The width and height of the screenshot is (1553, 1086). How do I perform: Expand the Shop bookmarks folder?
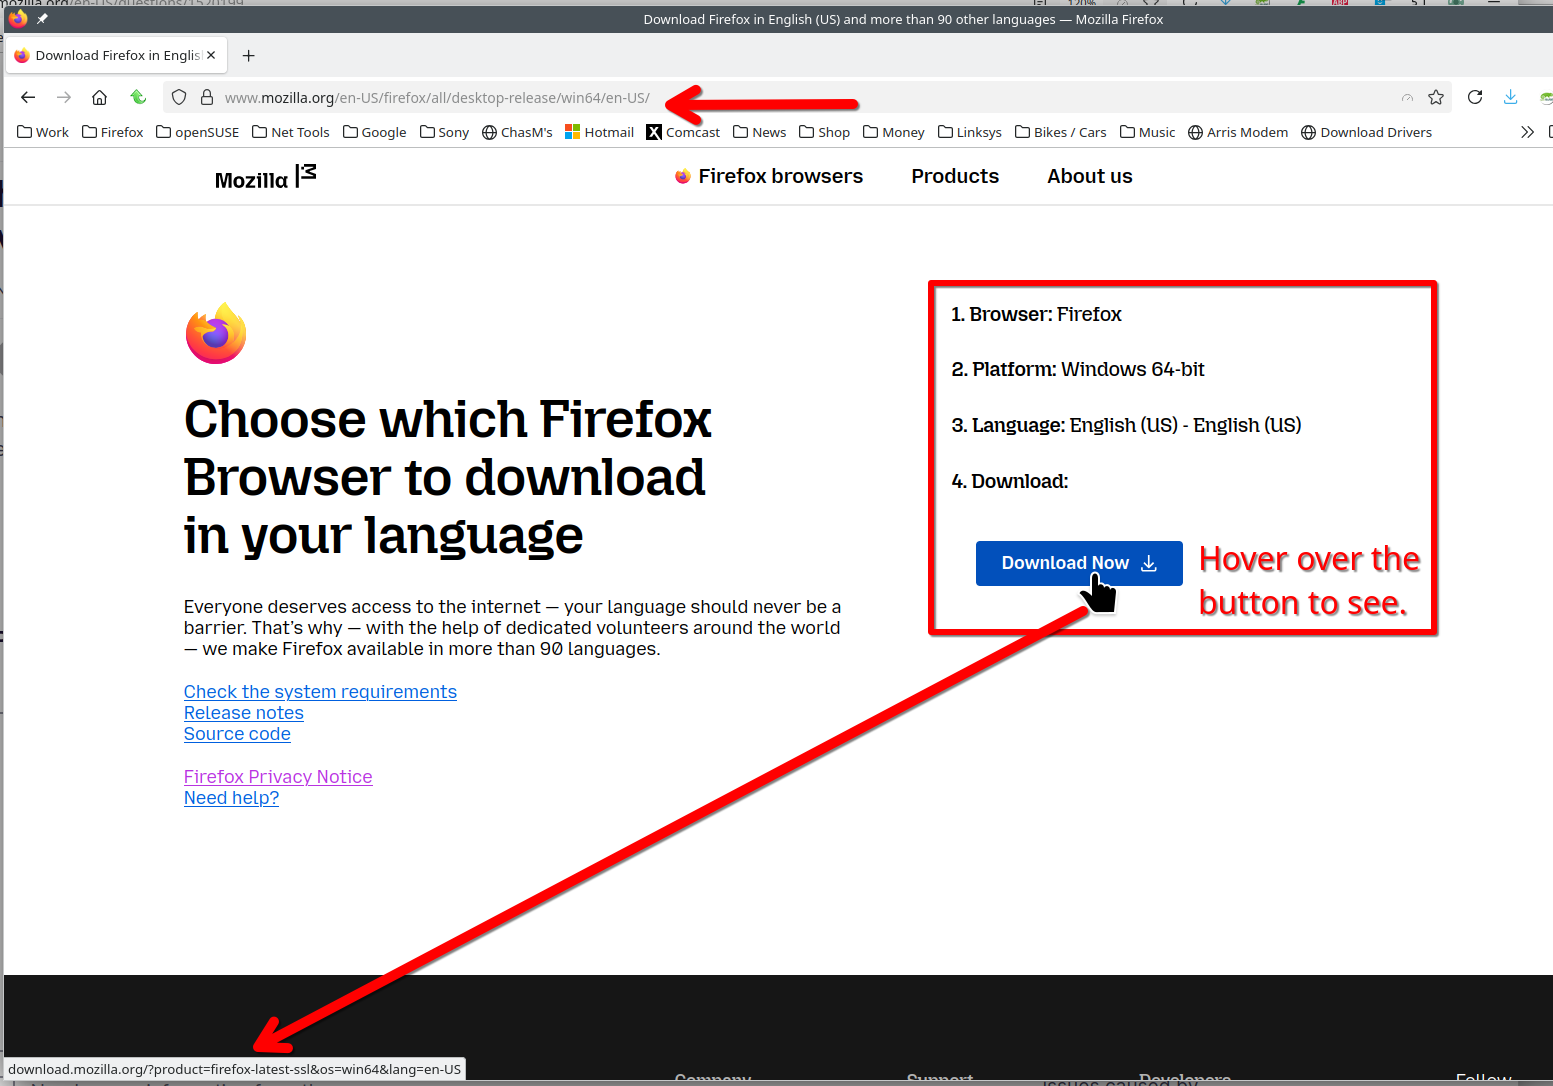(x=825, y=132)
